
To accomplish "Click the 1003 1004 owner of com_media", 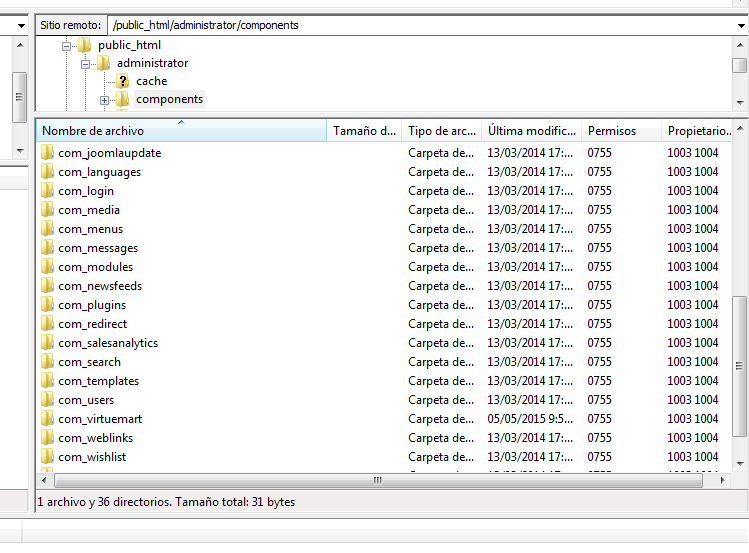I will (x=693, y=210).
